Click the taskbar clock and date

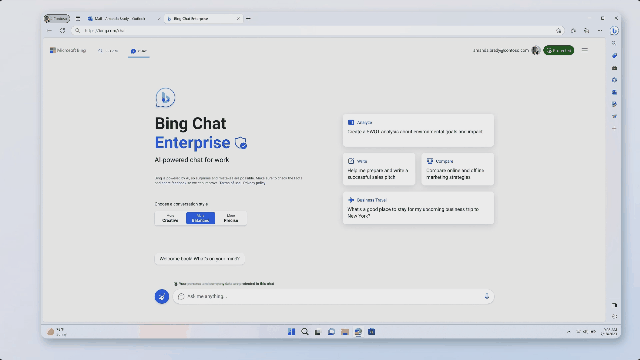click(610, 332)
